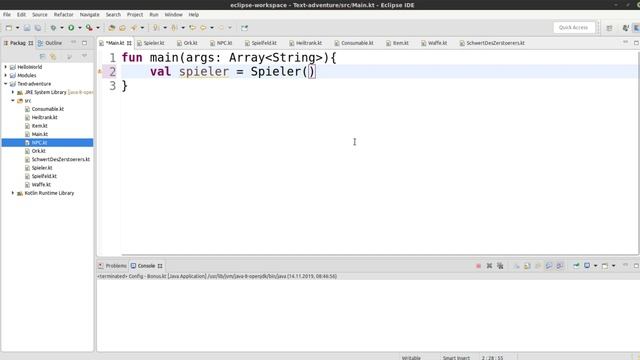640x360 pixels.
Task: Click the New Java Package toolbar icon
Action: coord(111,28)
